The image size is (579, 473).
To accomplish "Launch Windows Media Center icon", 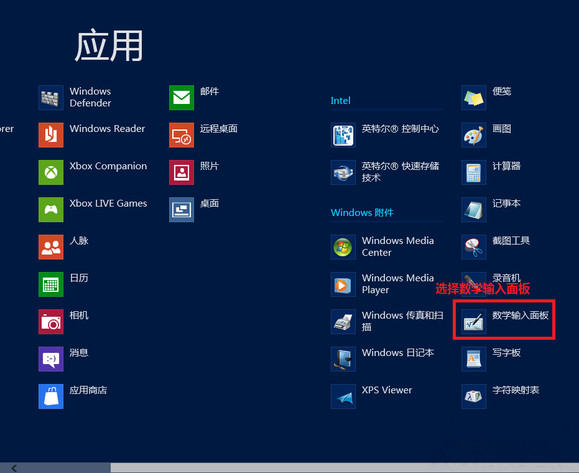I will [x=343, y=247].
